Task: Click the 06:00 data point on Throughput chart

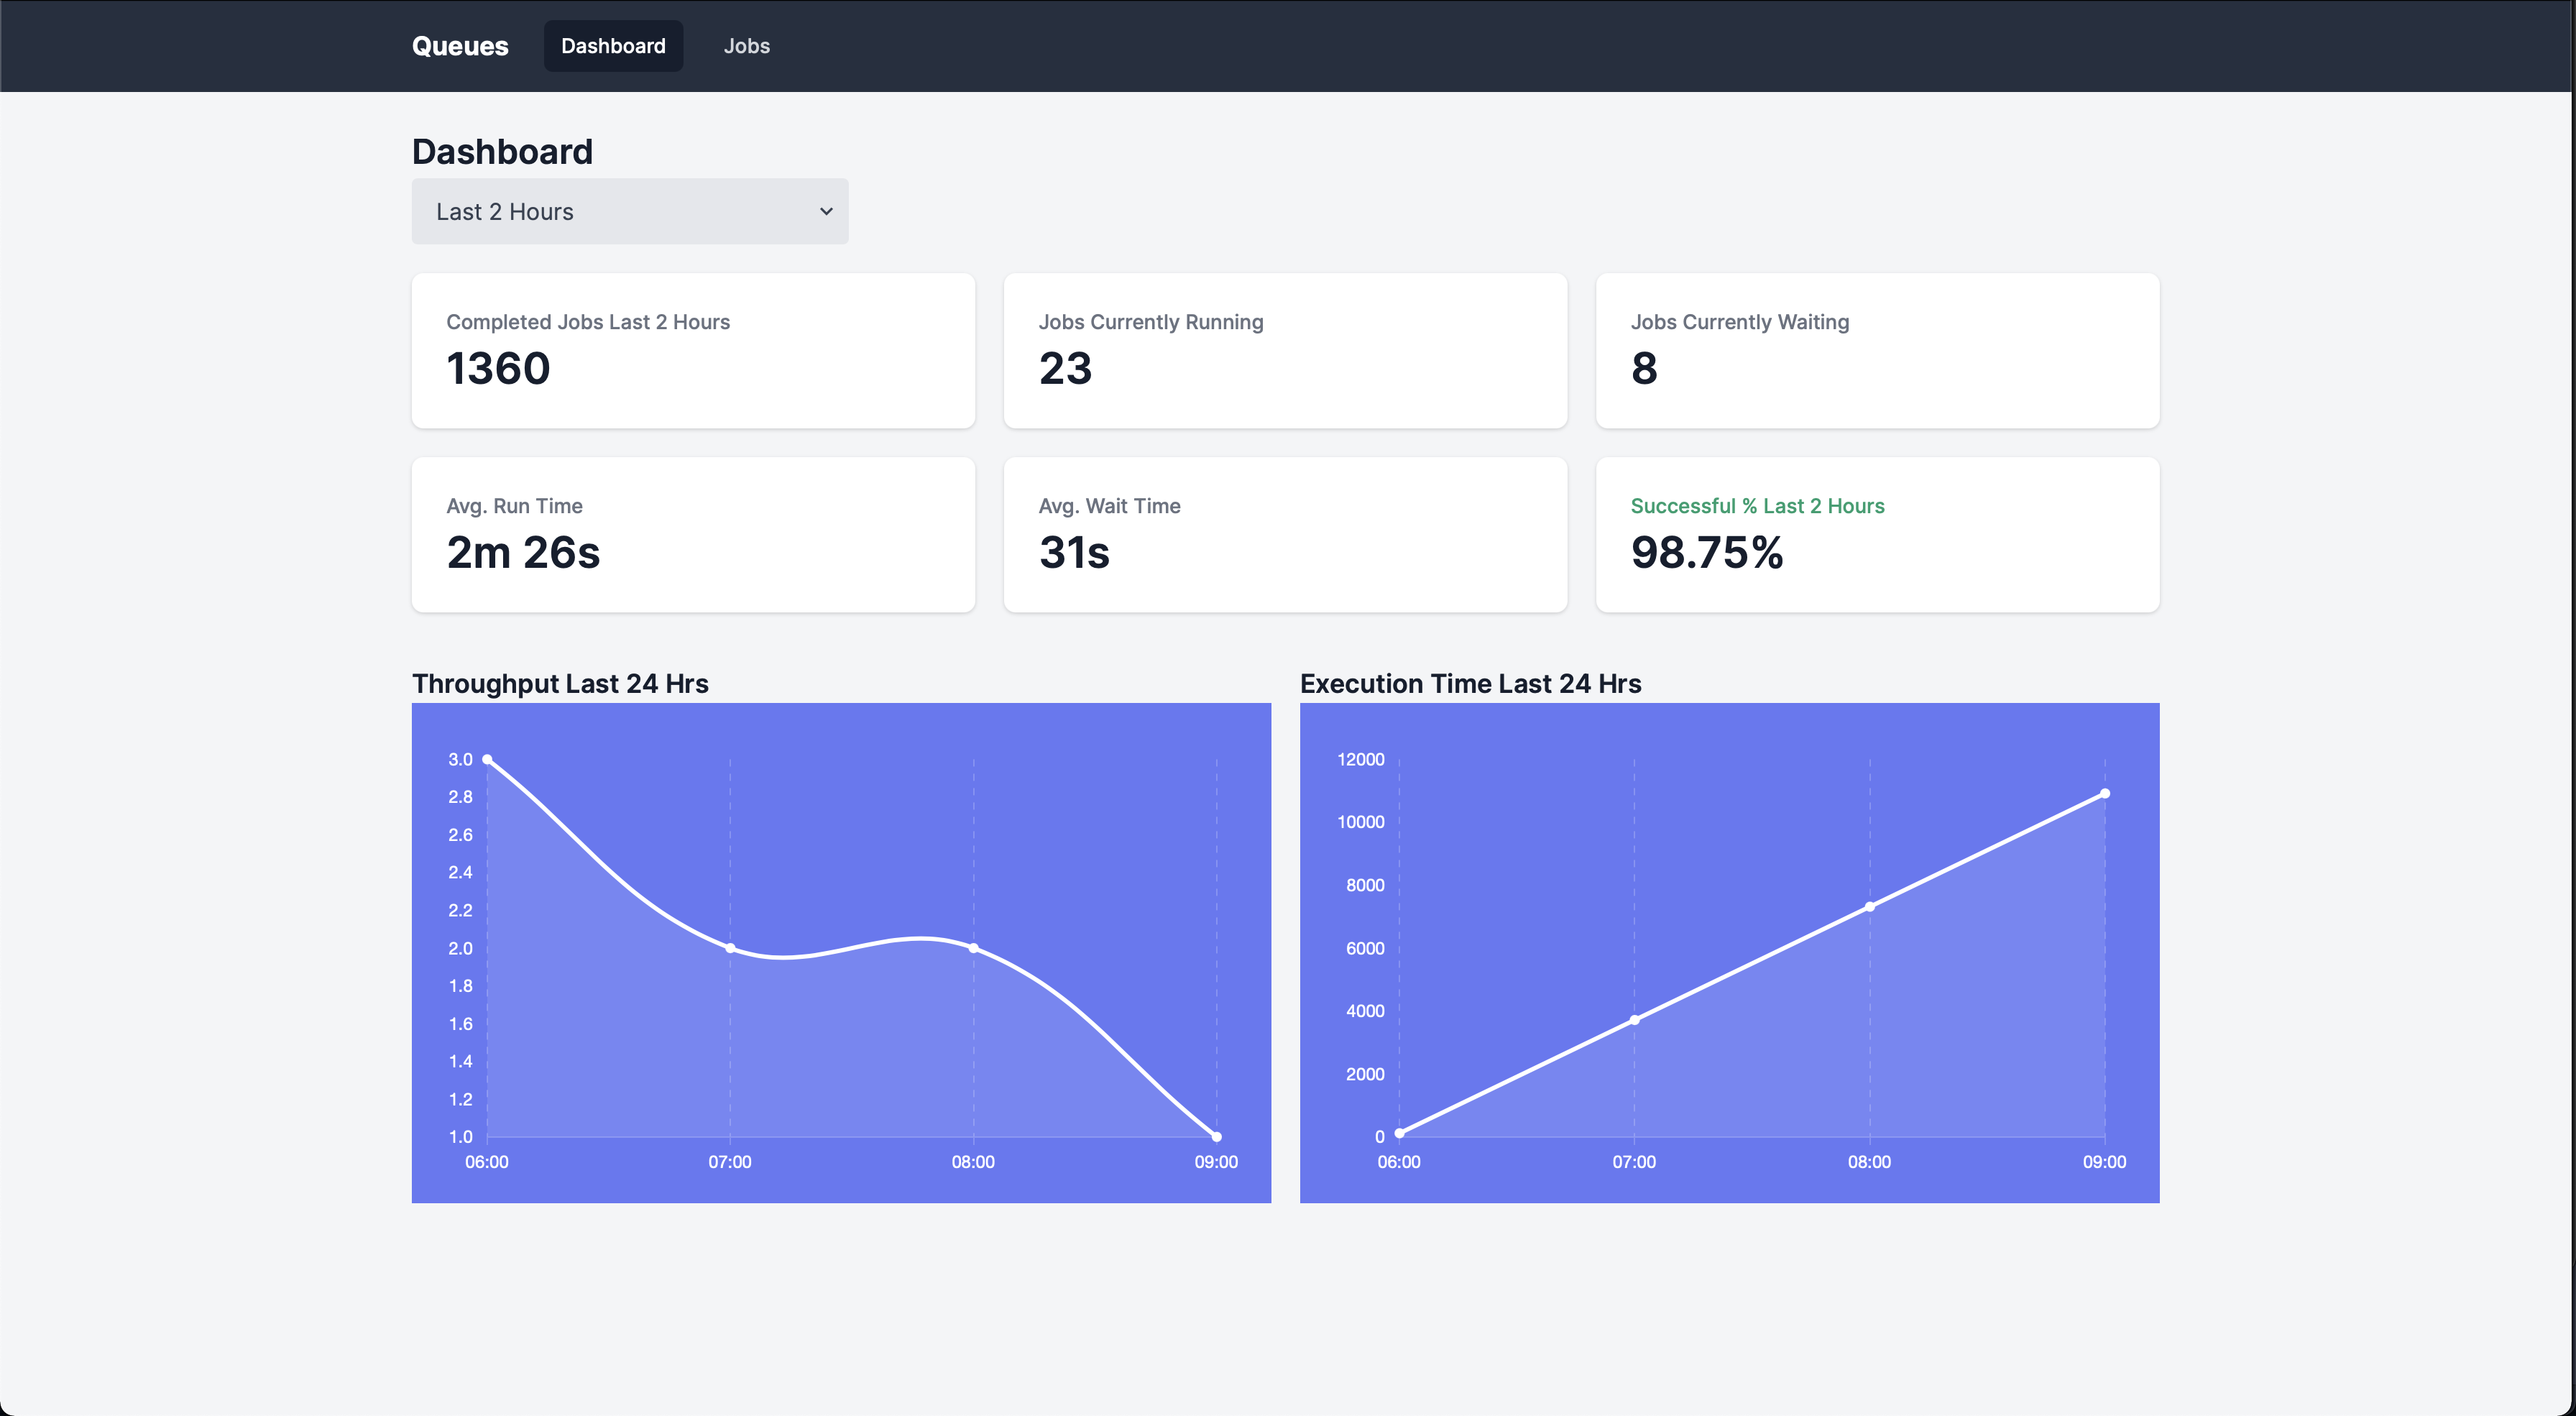Action: point(488,759)
